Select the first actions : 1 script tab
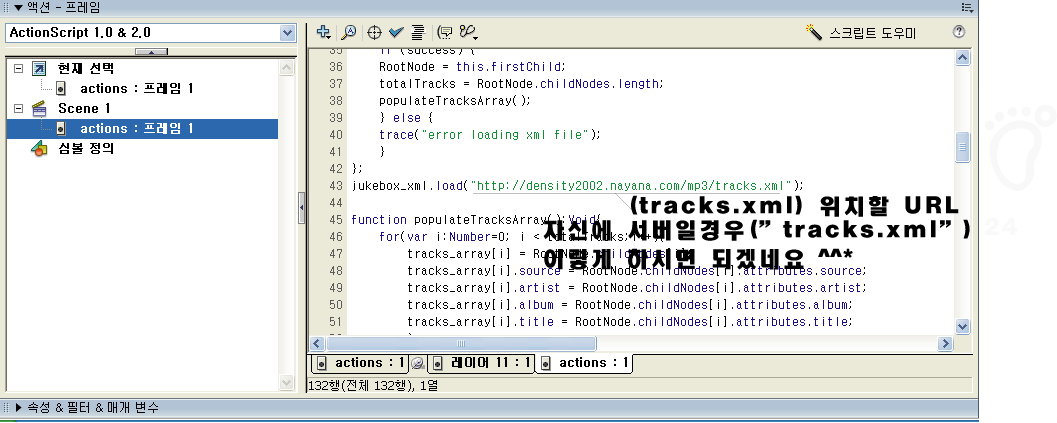Image resolution: width=1057 pixels, height=423 pixels. pos(360,363)
